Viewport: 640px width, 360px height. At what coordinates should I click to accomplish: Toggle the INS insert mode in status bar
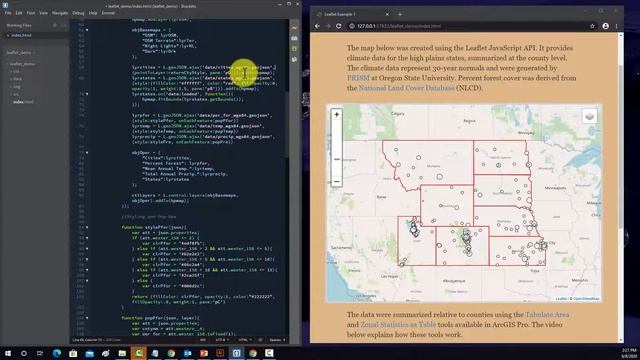tap(203, 340)
